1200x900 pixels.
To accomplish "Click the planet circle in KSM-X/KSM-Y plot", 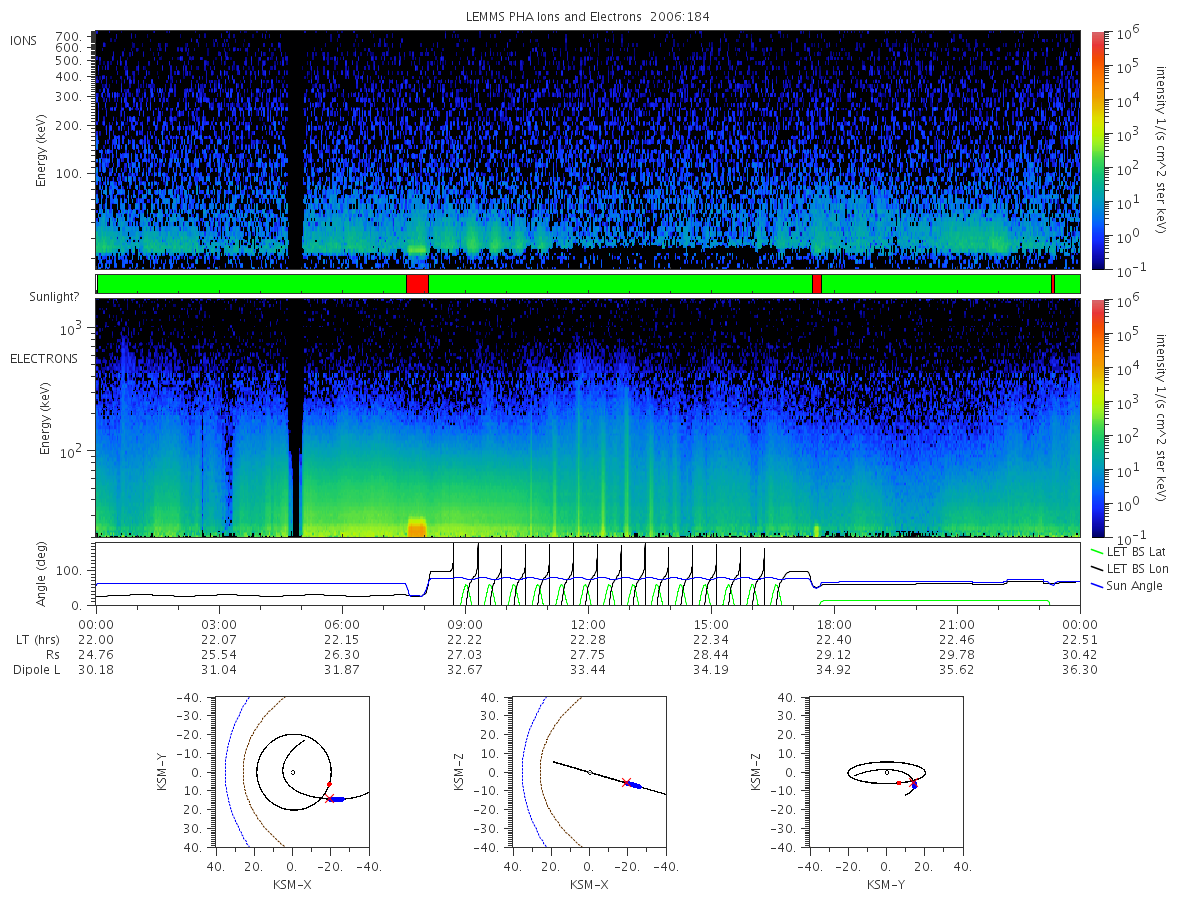I will click(292, 772).
